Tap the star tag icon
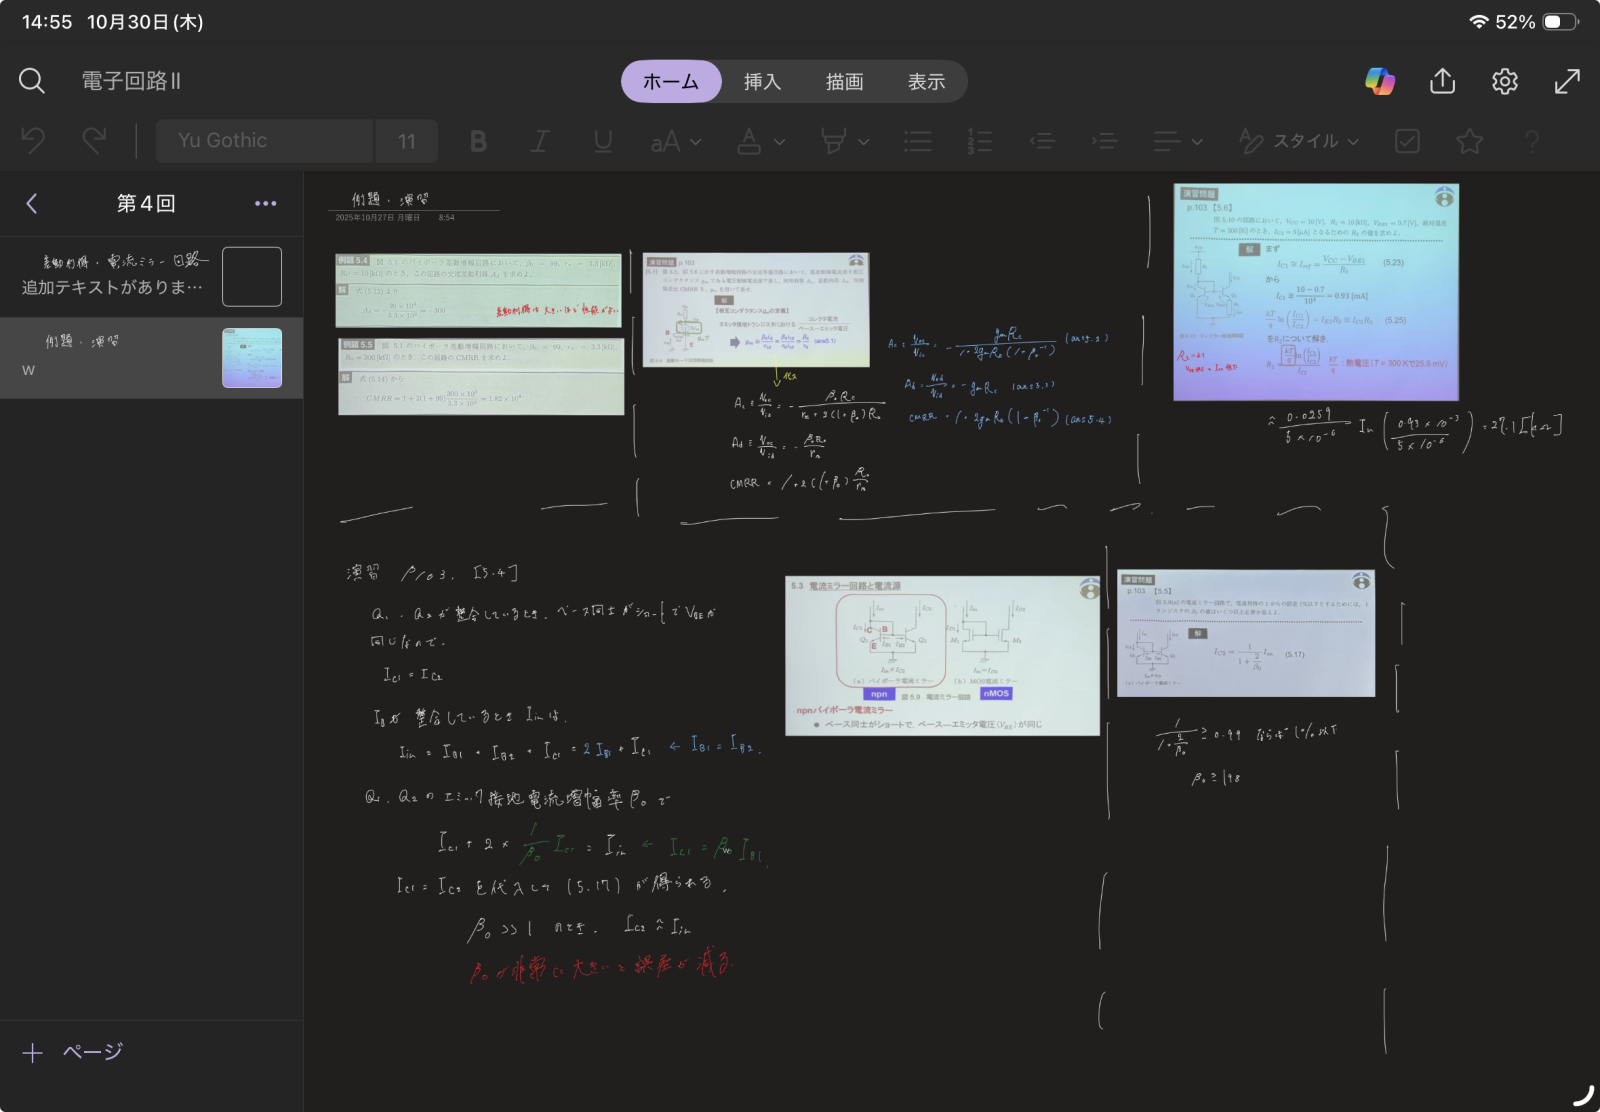 [1469, 141]
